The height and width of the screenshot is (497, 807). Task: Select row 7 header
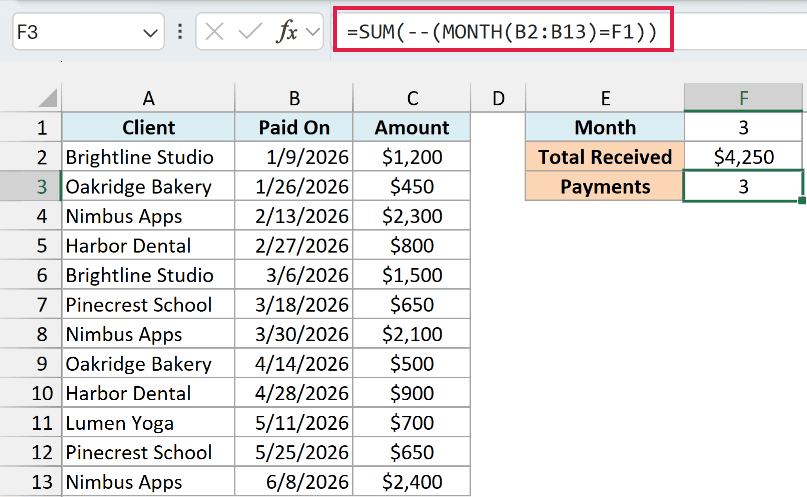coord(31,305)
